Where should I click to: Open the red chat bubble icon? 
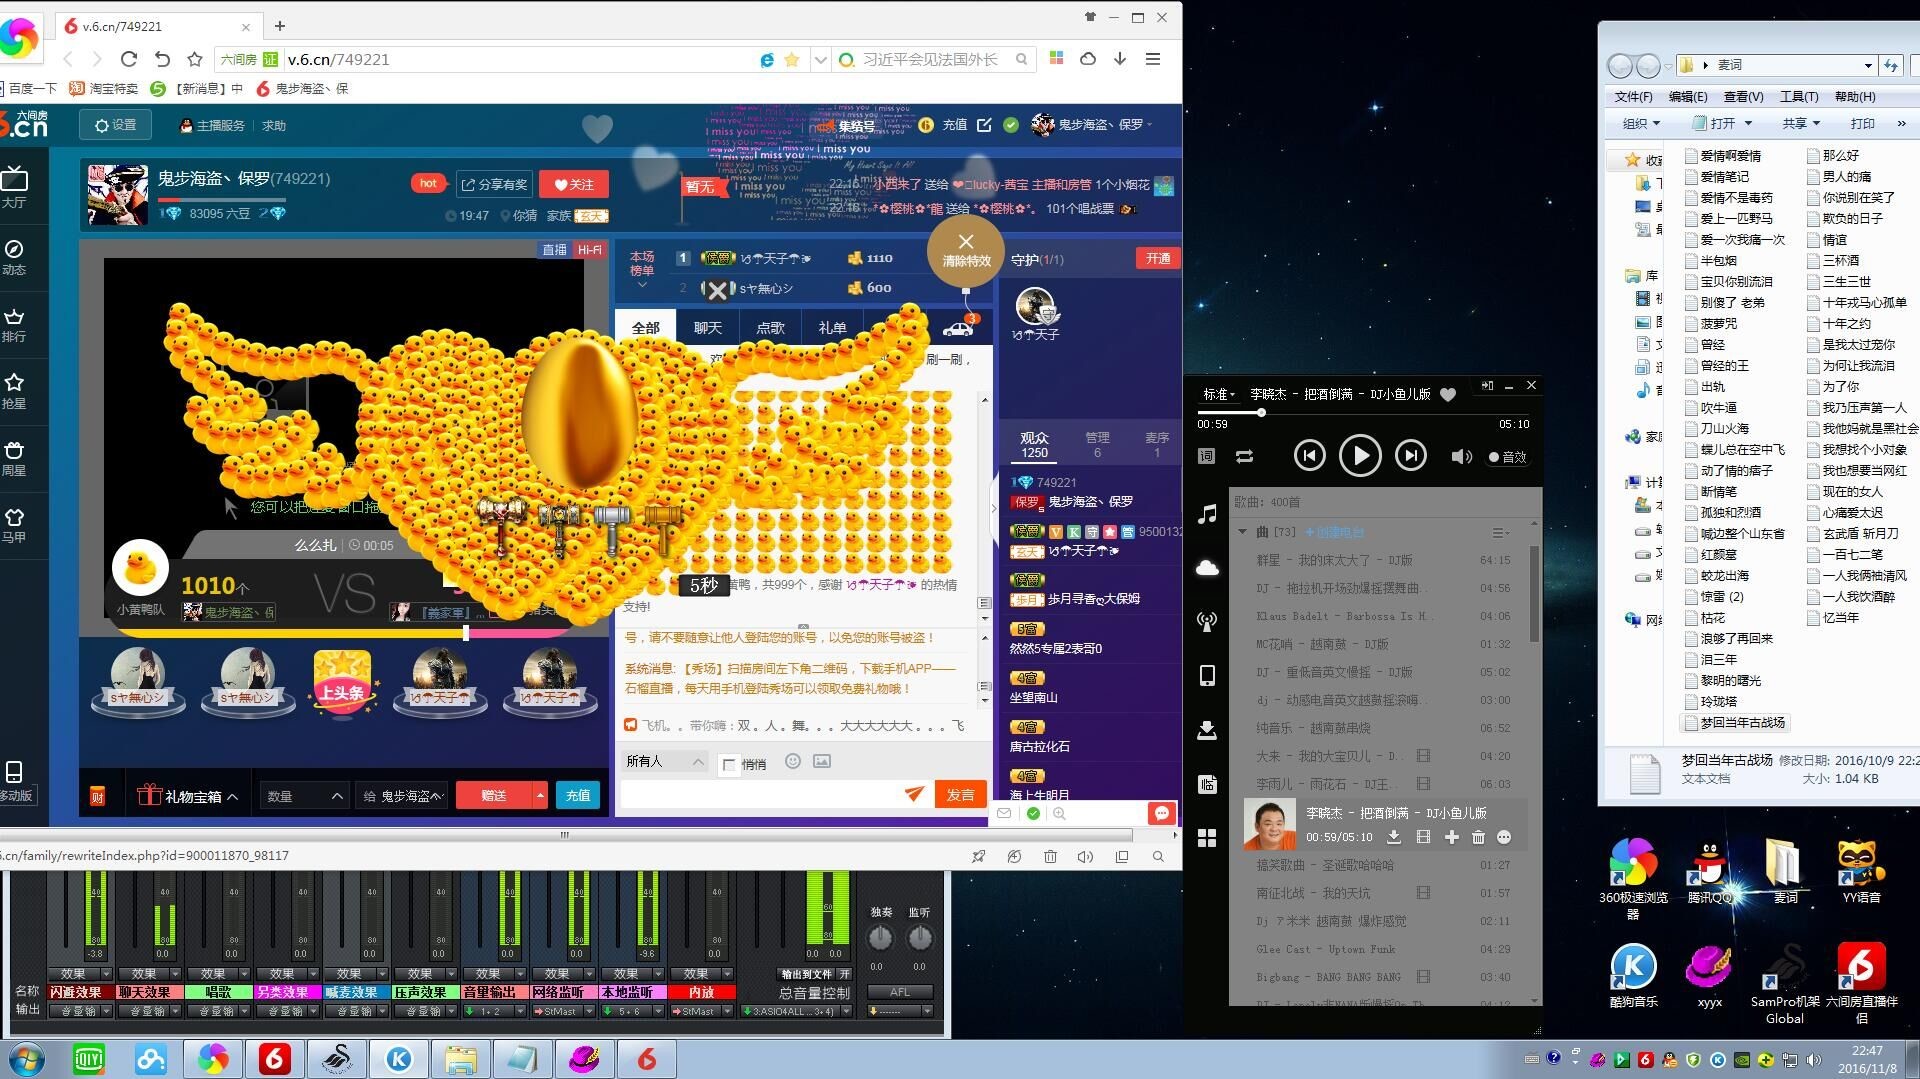(1161, 813)
